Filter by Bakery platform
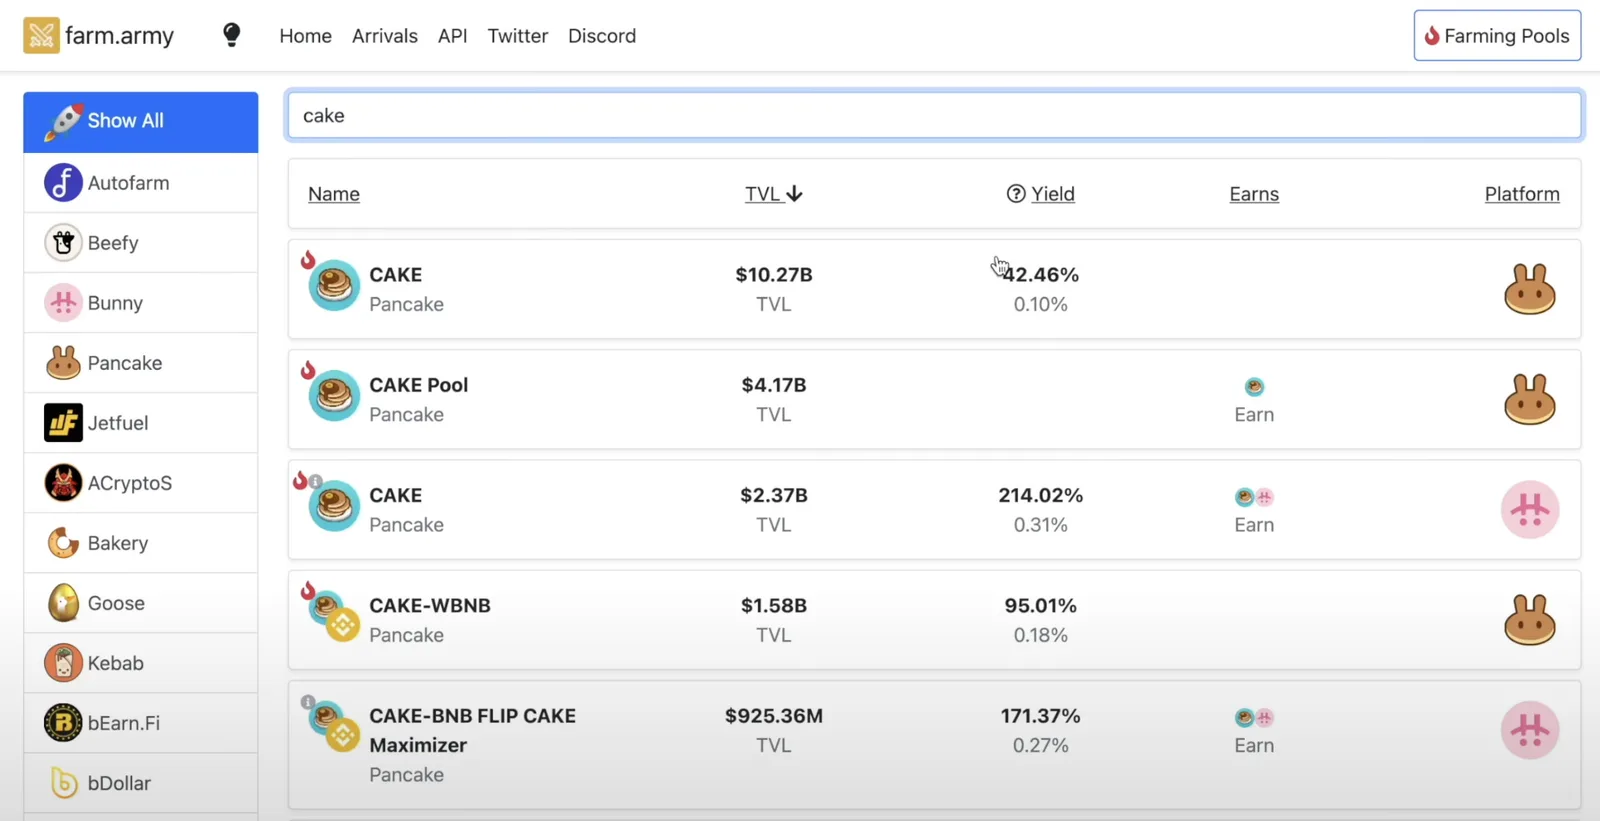1600x821 pixels. 141,543
